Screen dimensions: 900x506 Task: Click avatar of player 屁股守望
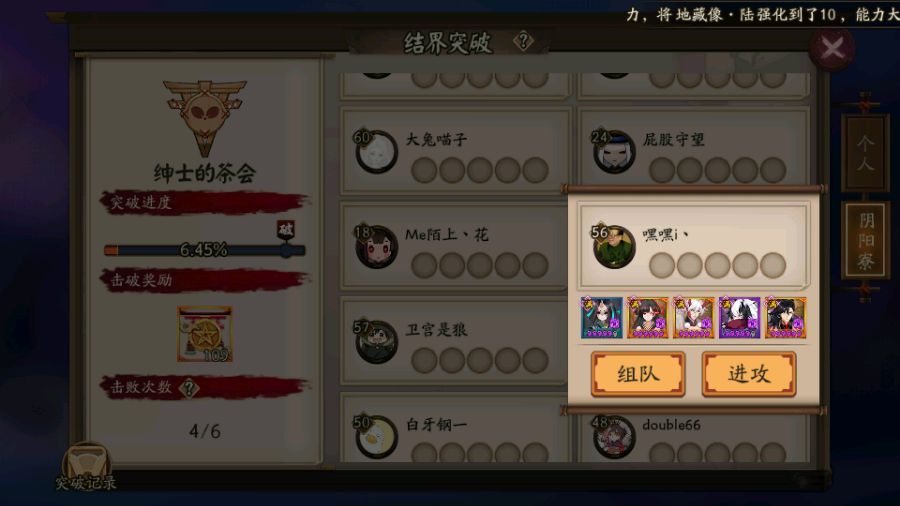tap(614, 151)
